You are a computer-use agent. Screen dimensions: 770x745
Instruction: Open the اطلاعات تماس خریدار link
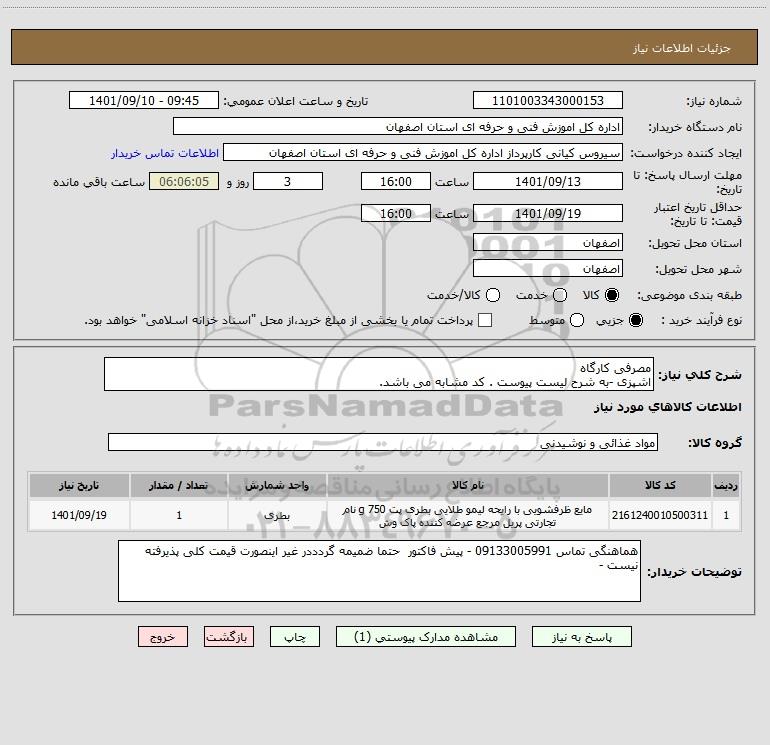pos(165,153)
